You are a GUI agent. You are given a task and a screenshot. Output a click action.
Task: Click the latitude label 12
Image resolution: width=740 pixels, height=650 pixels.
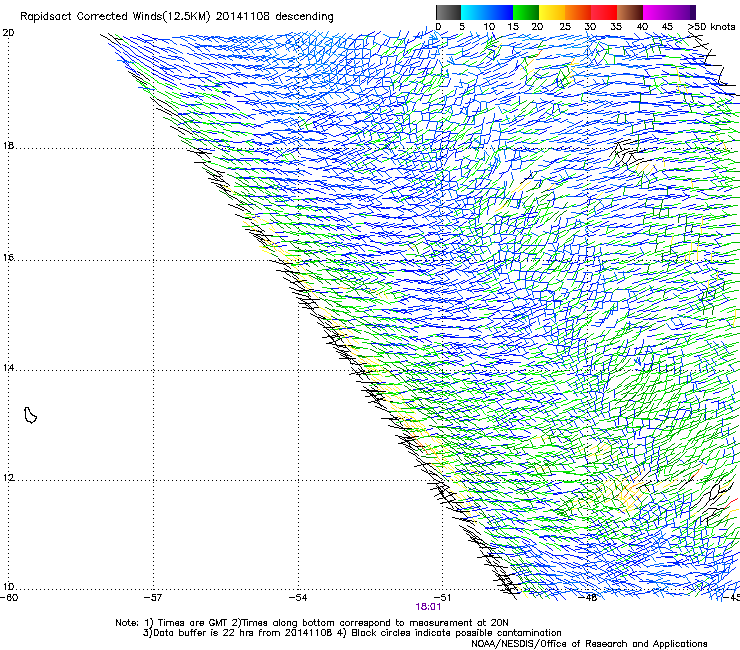8,477
